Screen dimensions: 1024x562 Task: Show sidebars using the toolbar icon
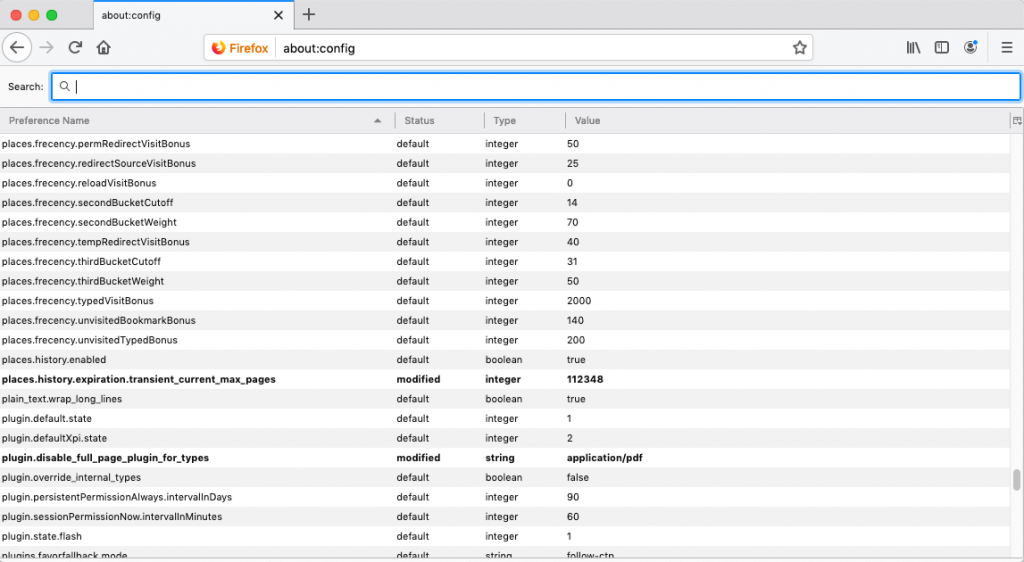(941, 48)
